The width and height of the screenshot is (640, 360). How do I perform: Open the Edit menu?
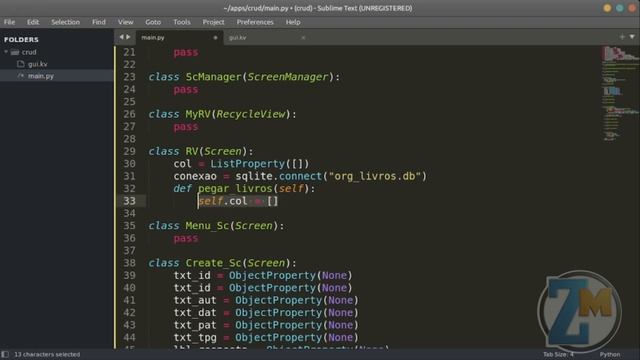[x=33, y=22]
